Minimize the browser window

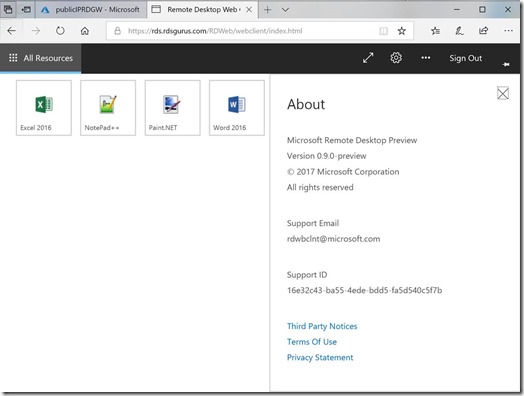(457, 10)
